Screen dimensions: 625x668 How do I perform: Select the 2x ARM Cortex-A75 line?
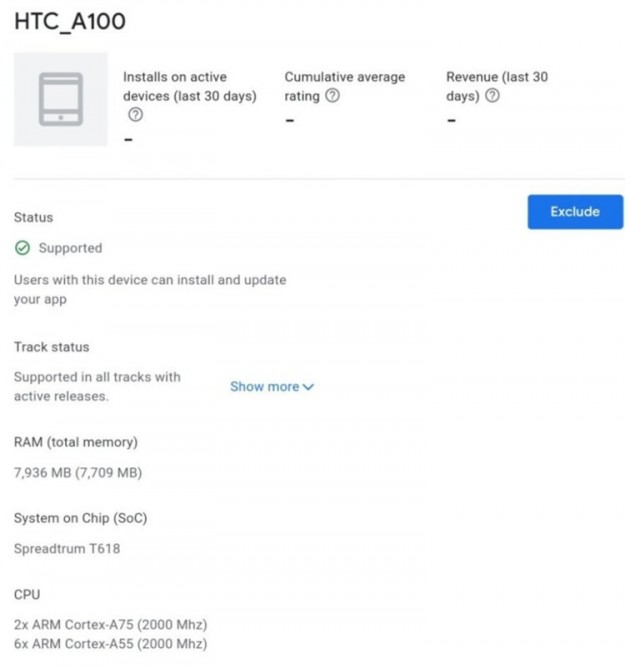(110, 624)
